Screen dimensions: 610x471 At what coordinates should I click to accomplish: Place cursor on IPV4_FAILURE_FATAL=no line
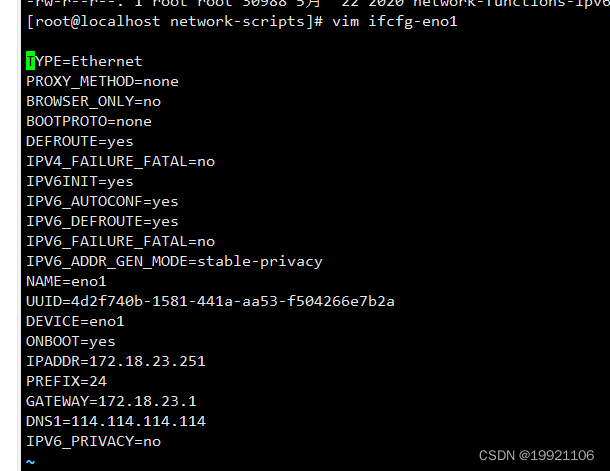tap(120, 161)
